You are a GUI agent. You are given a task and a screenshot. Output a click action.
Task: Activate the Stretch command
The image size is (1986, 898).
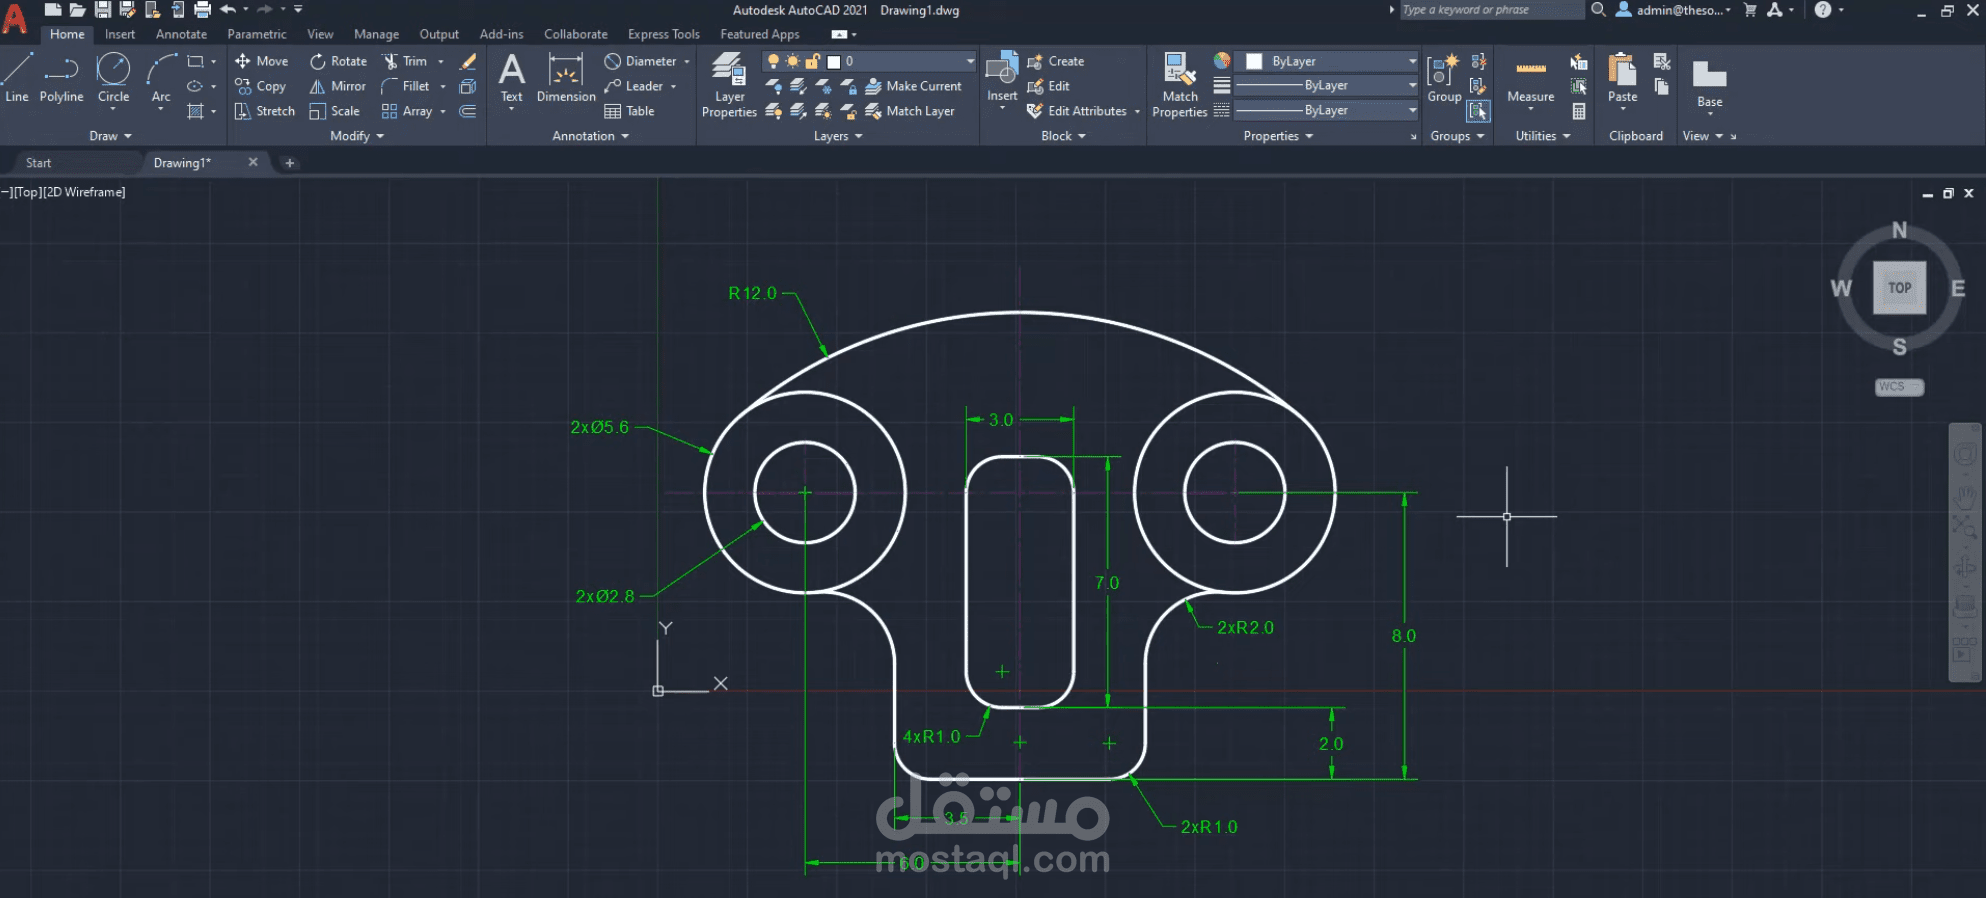click(x=264, y=111)
